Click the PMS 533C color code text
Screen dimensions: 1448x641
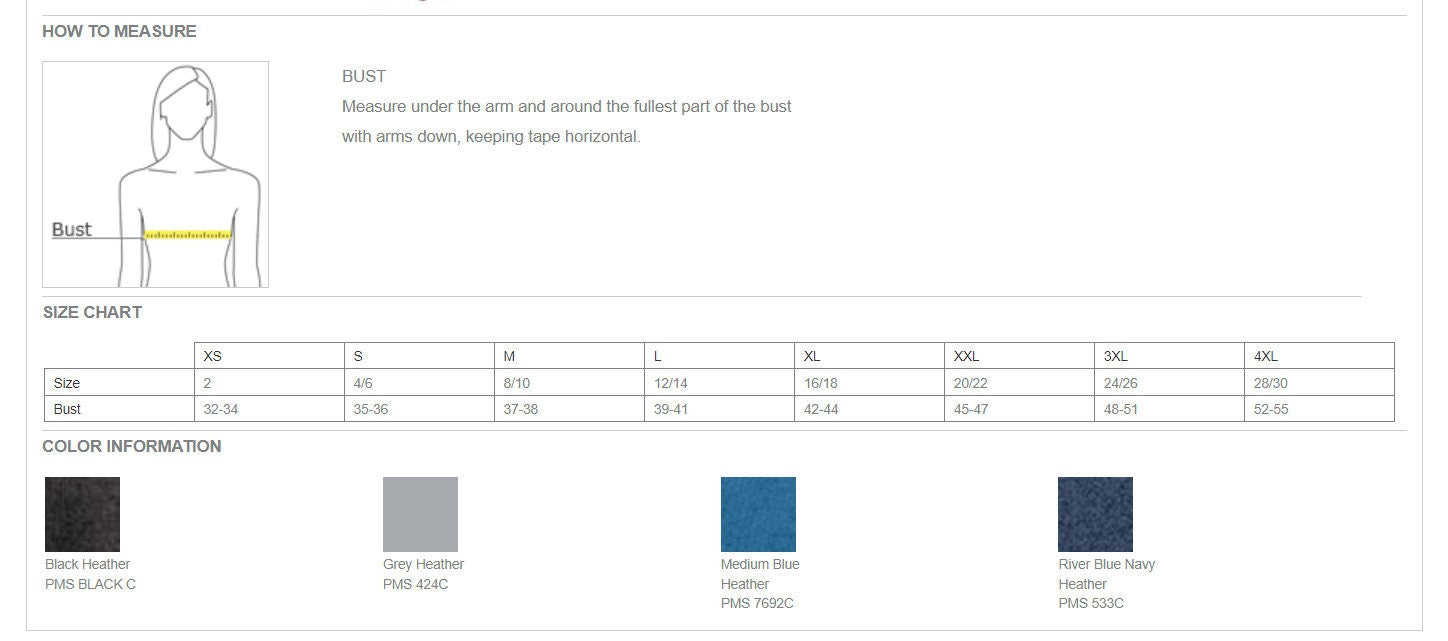point(1091,603)
